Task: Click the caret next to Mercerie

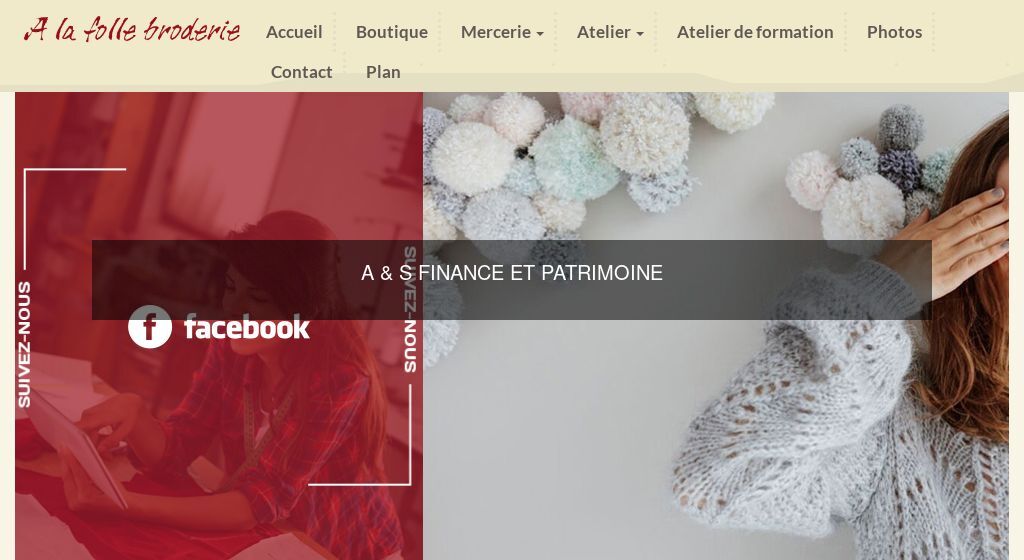Action: pos(540,34)
